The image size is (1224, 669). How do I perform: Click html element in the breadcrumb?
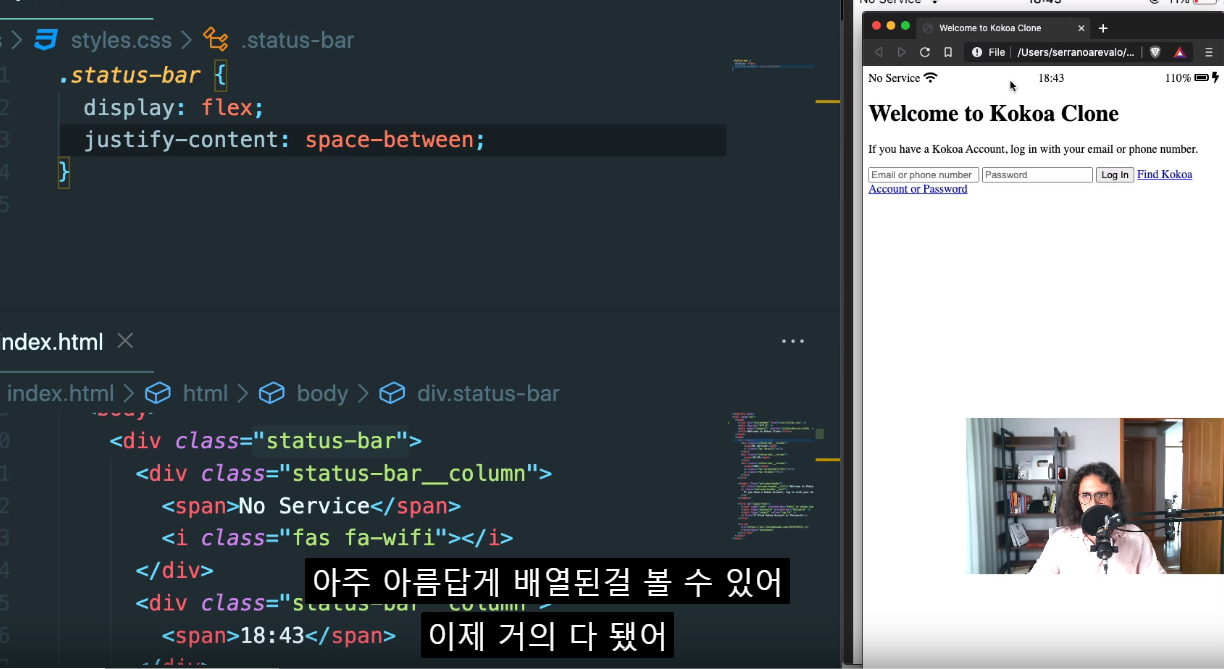205,393
